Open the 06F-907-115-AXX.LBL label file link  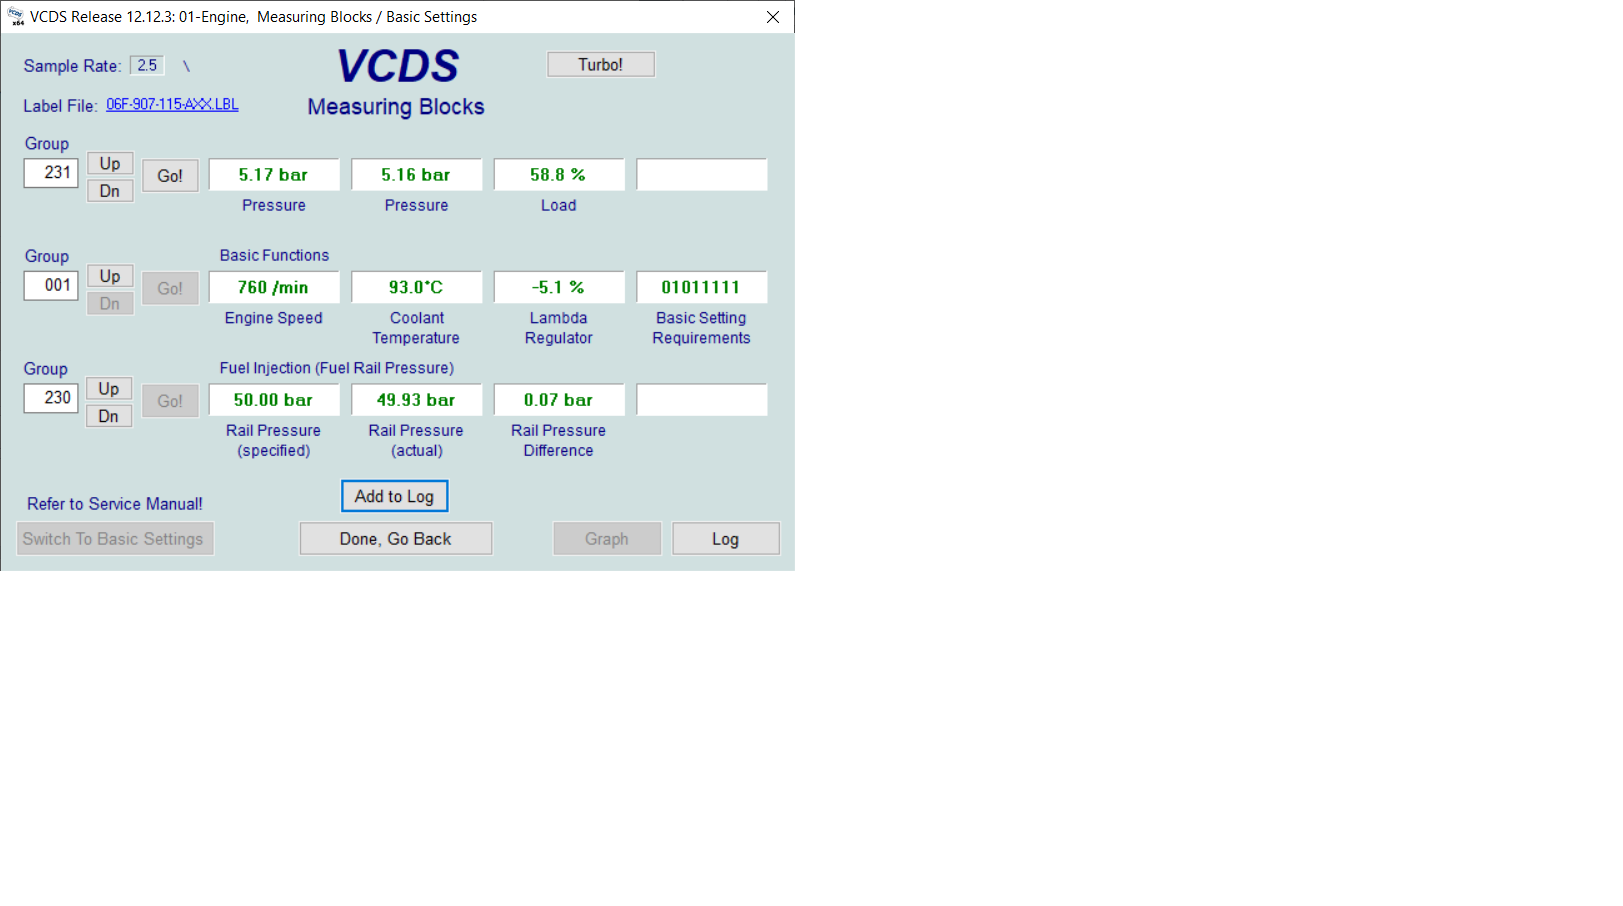click(x=172, y=105)
